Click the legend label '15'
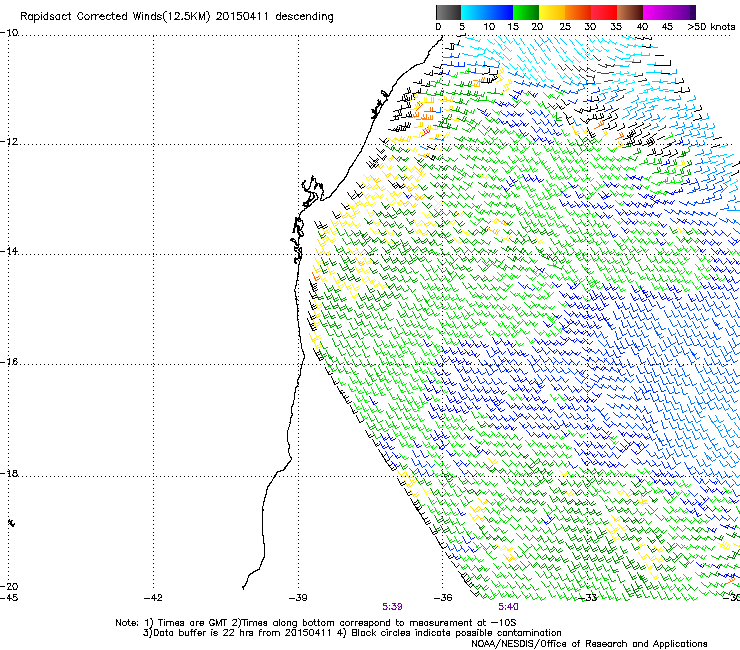740x650 pixels. [513, 27]
